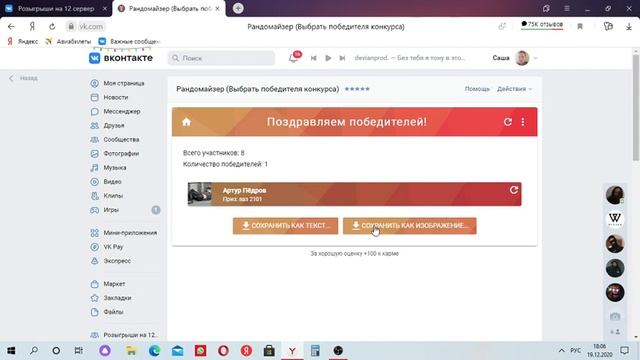The width and height of the screenshot is (640, 360).
Task: Click the browser back arrow
Action: click(x=11, y=27)
